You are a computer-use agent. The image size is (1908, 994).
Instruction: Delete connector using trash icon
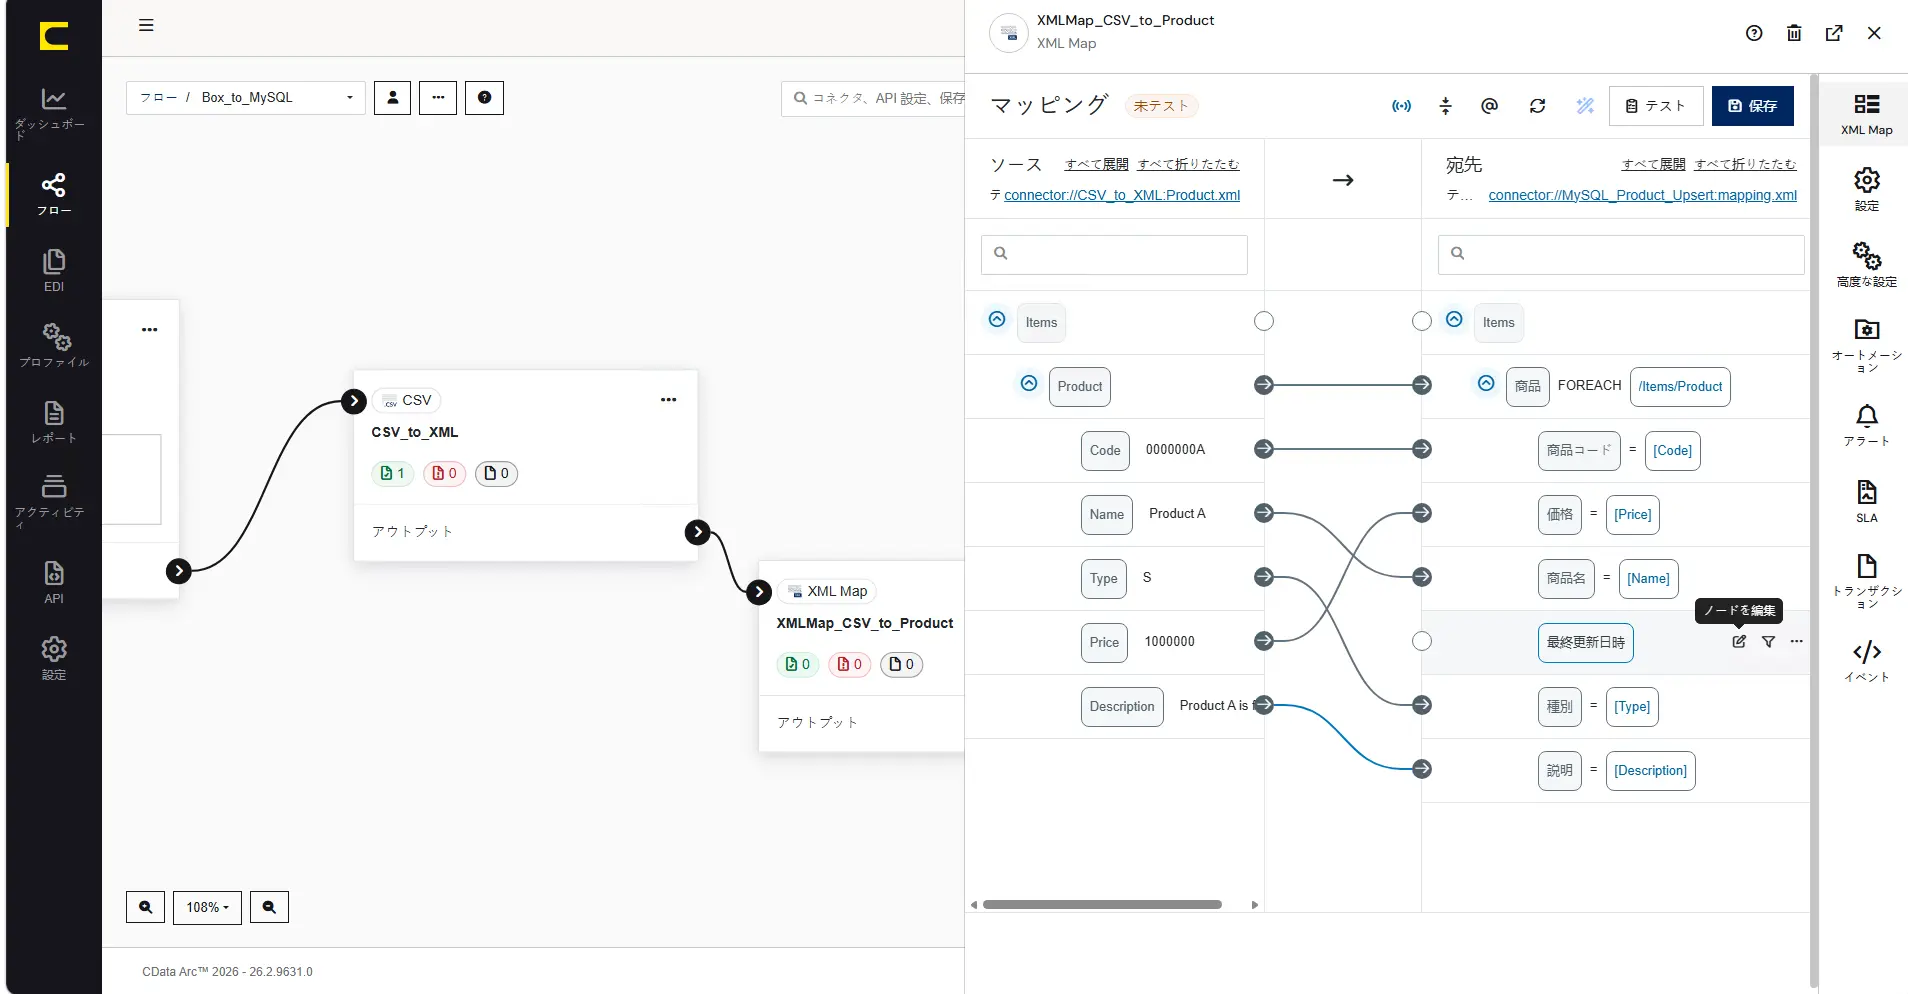click(1794, 33)
